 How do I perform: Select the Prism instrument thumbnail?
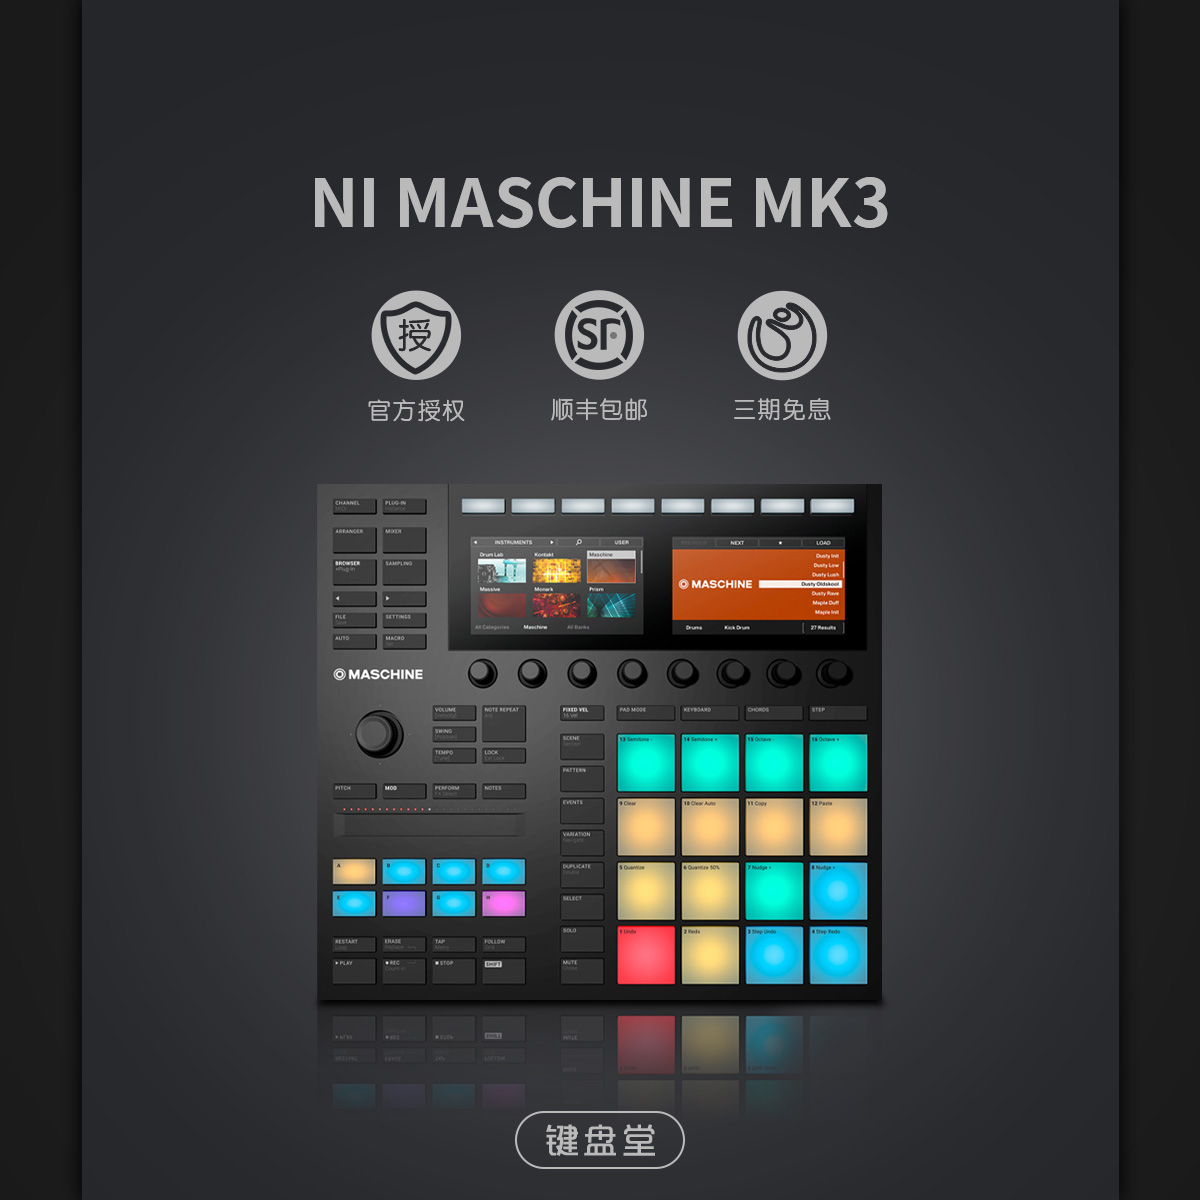611,603
